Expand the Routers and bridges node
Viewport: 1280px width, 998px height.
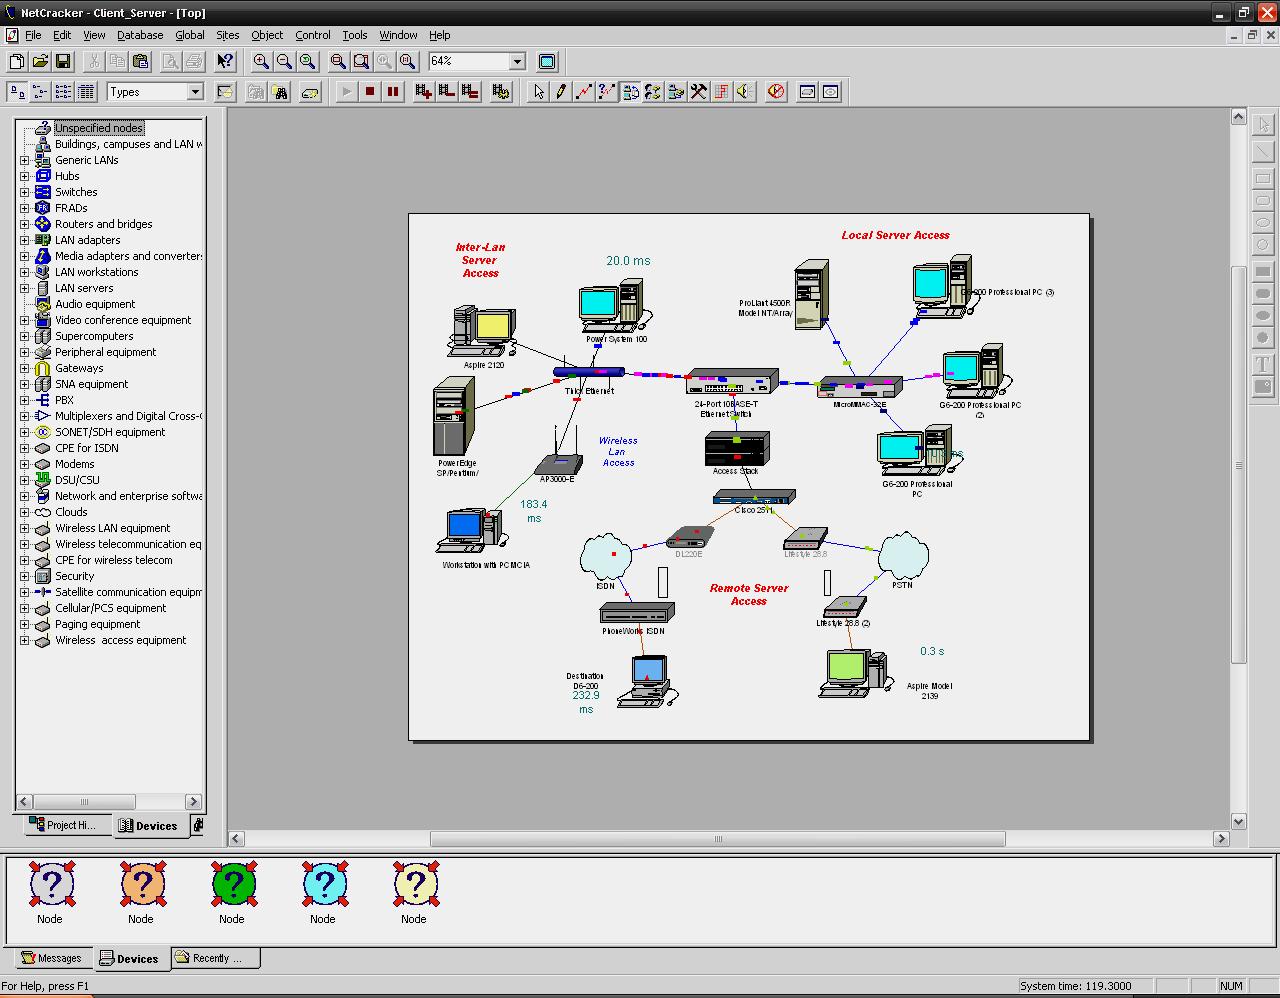click(x=25, y=224)
